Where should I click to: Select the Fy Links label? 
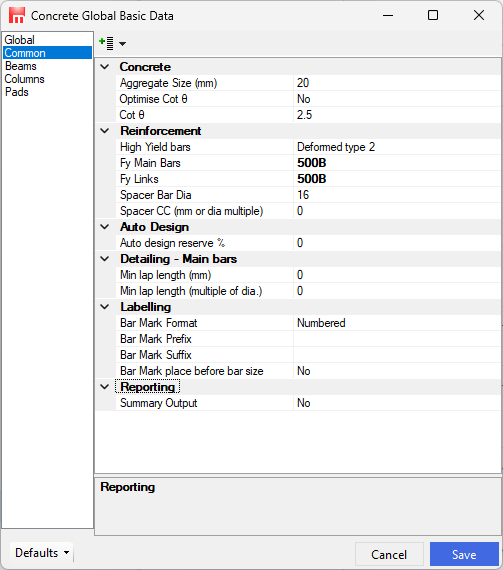point(139,179)
